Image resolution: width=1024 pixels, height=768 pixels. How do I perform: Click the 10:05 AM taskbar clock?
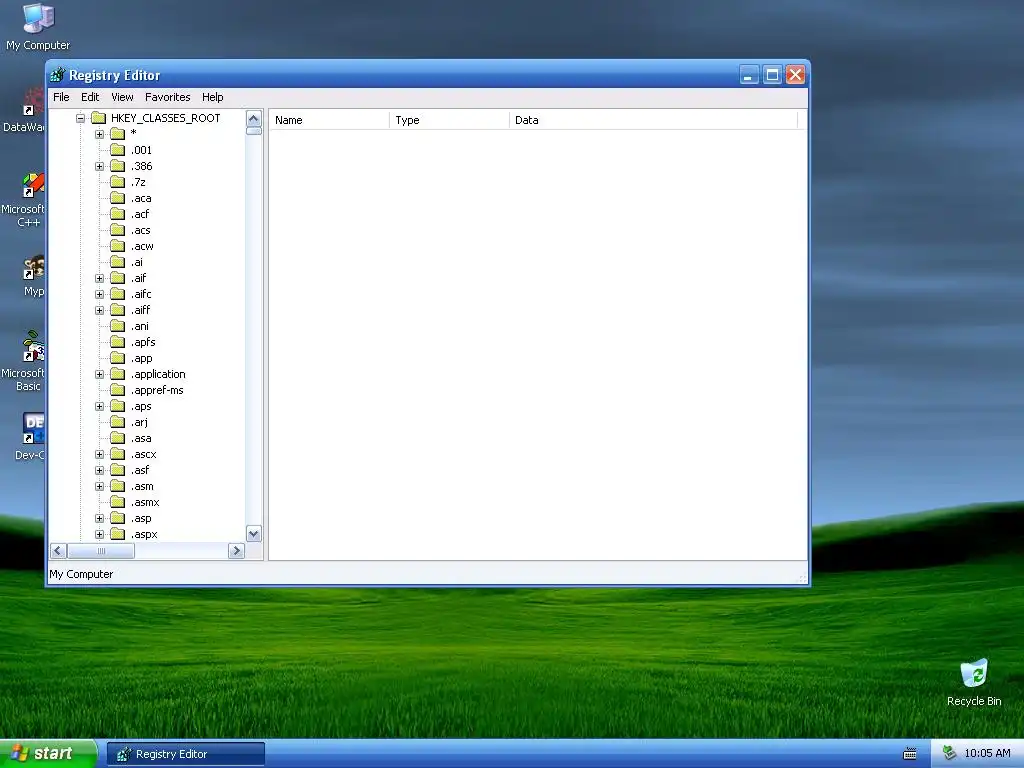tap(987, 754)
